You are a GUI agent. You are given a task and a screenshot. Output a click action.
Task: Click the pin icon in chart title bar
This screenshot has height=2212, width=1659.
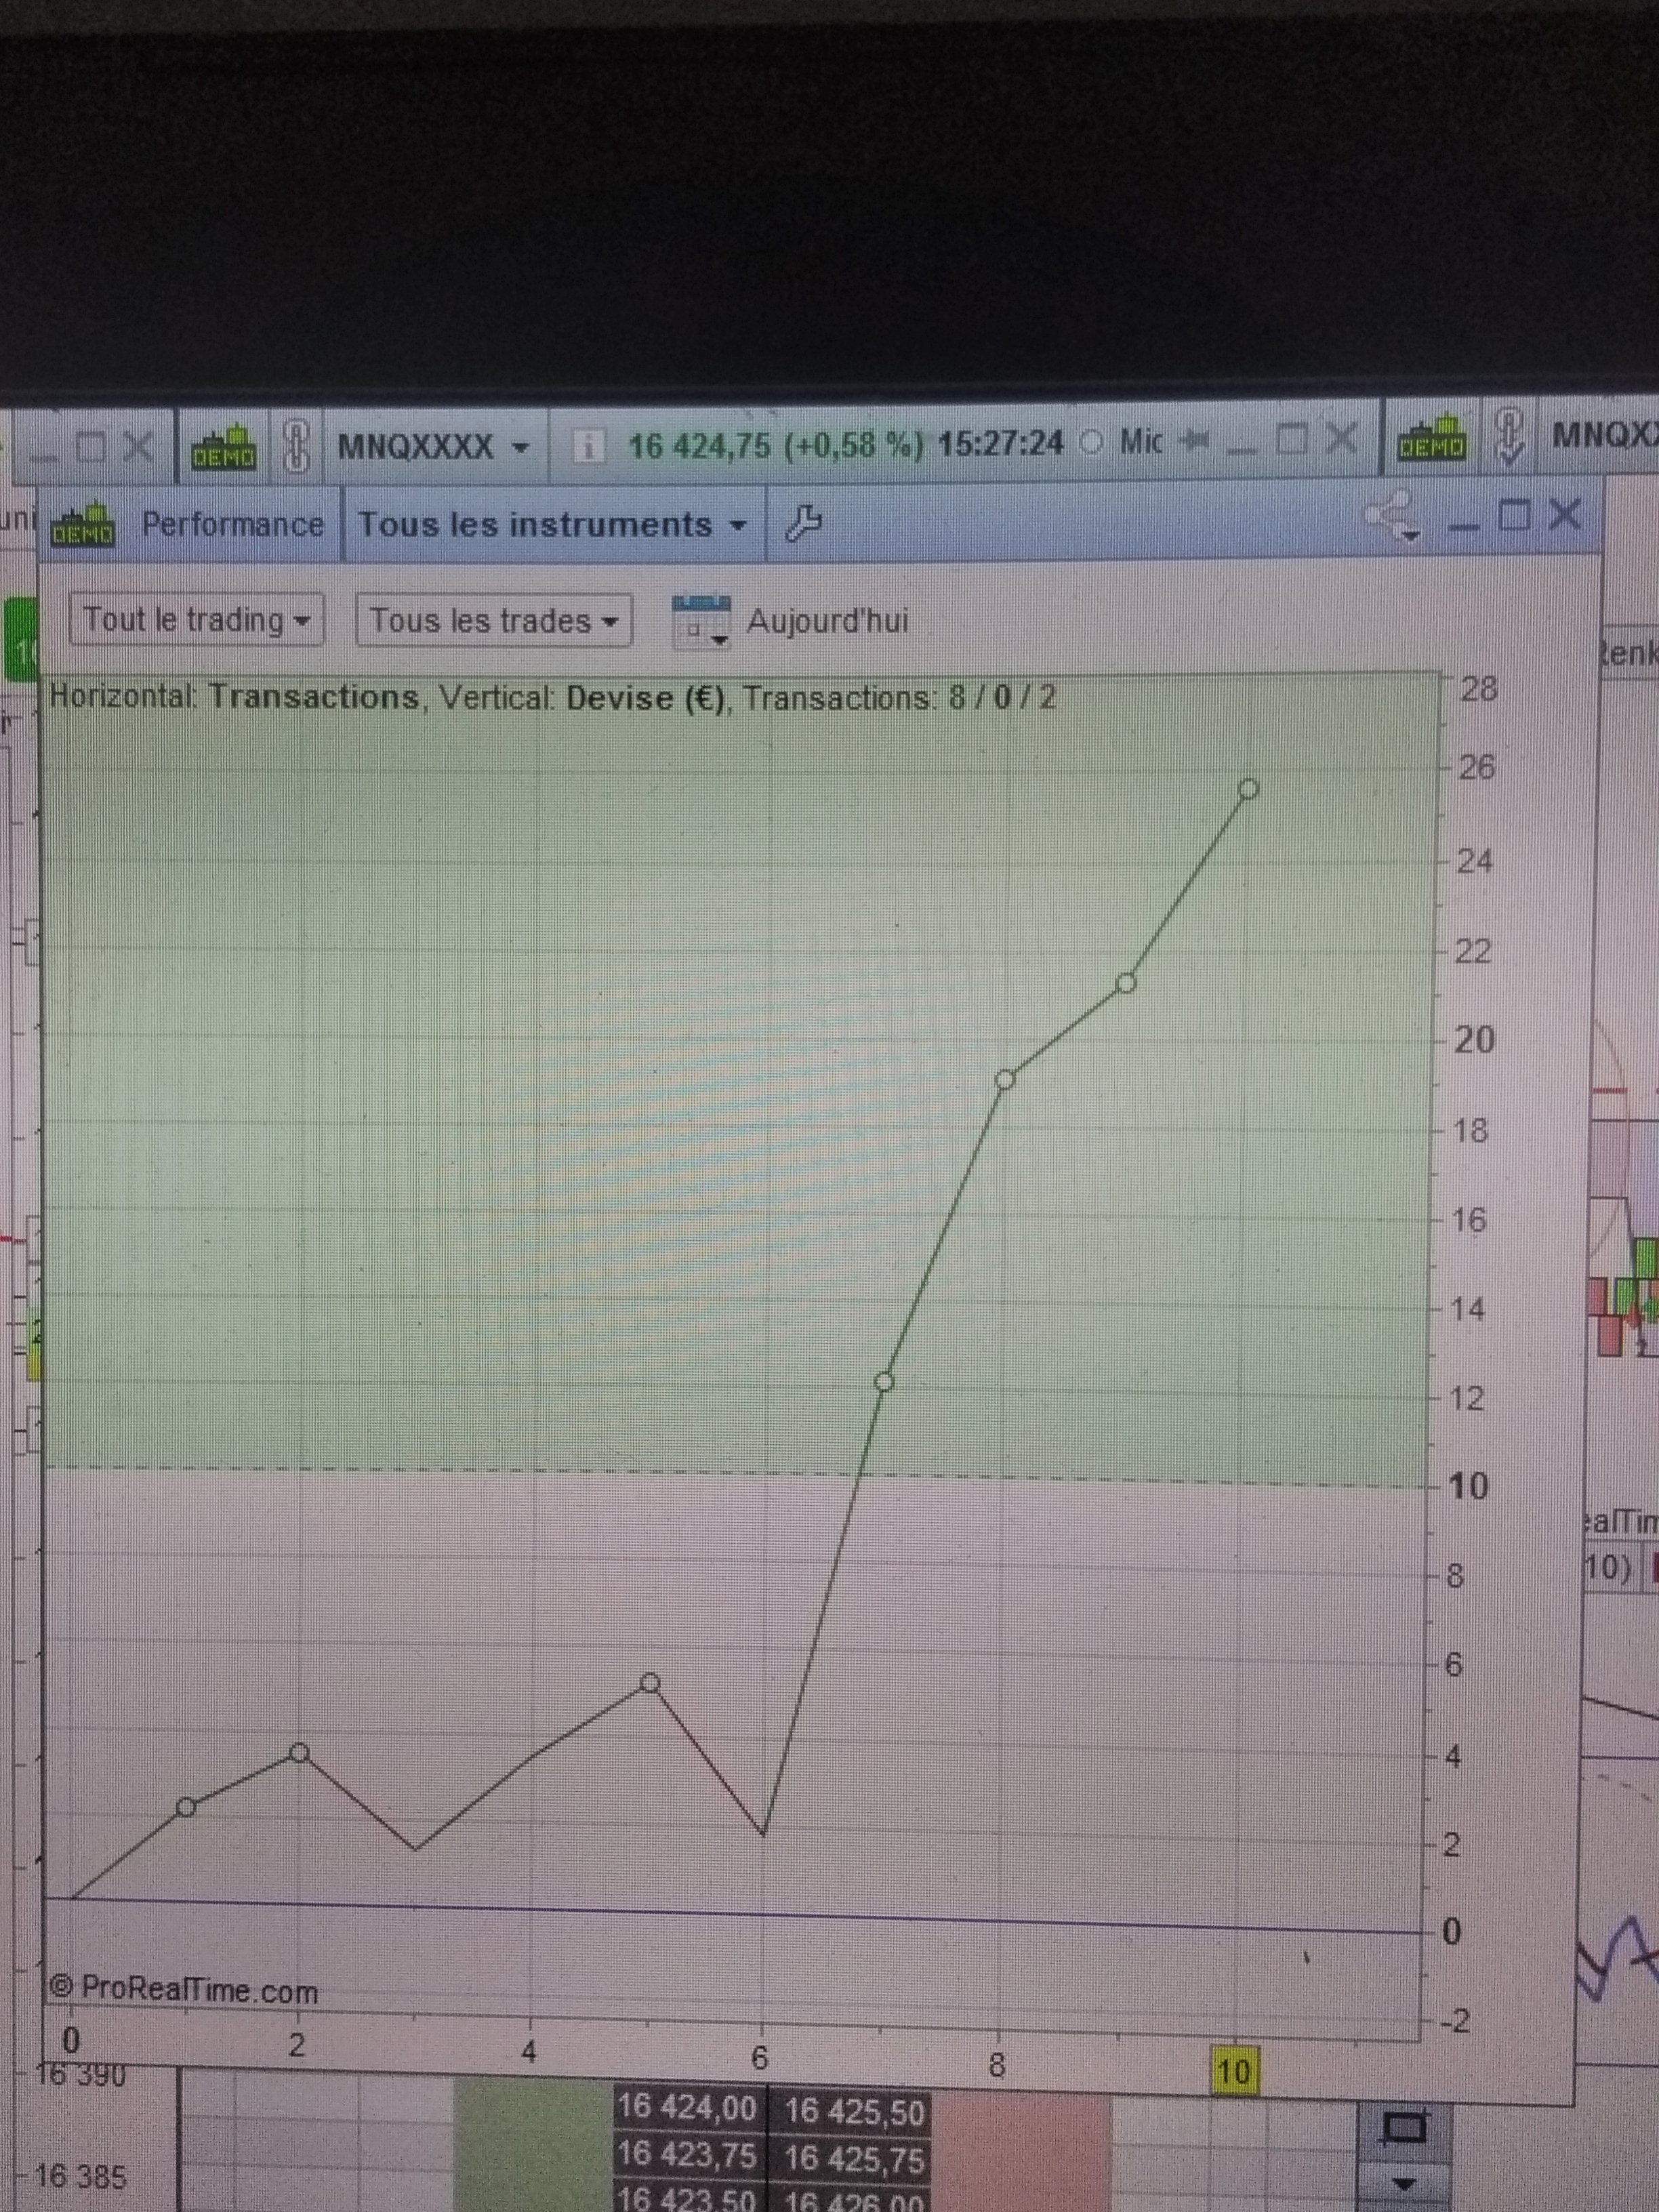[x=1194, y=441]
